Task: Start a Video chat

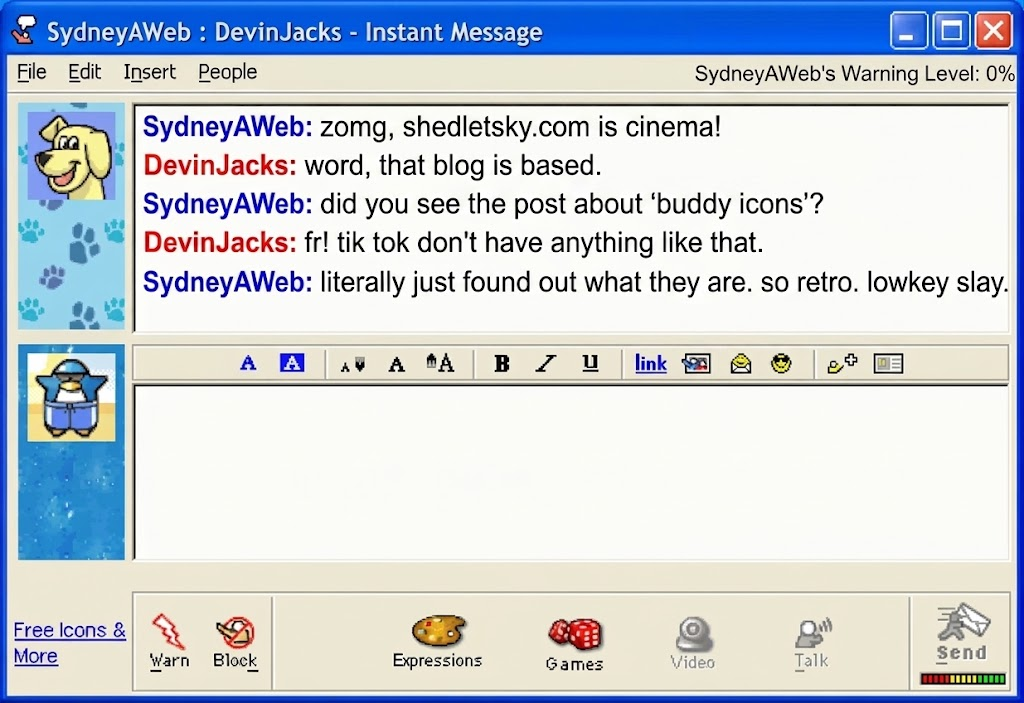Action: (693, 643)
